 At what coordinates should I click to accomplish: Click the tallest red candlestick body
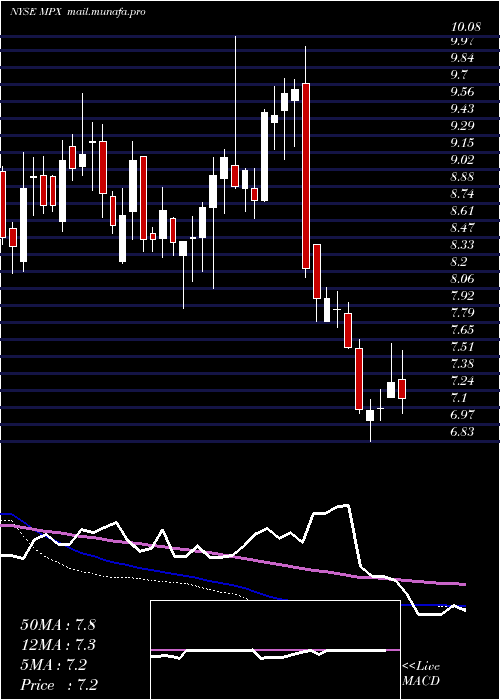pyautogui.click(x=306, y=176)
